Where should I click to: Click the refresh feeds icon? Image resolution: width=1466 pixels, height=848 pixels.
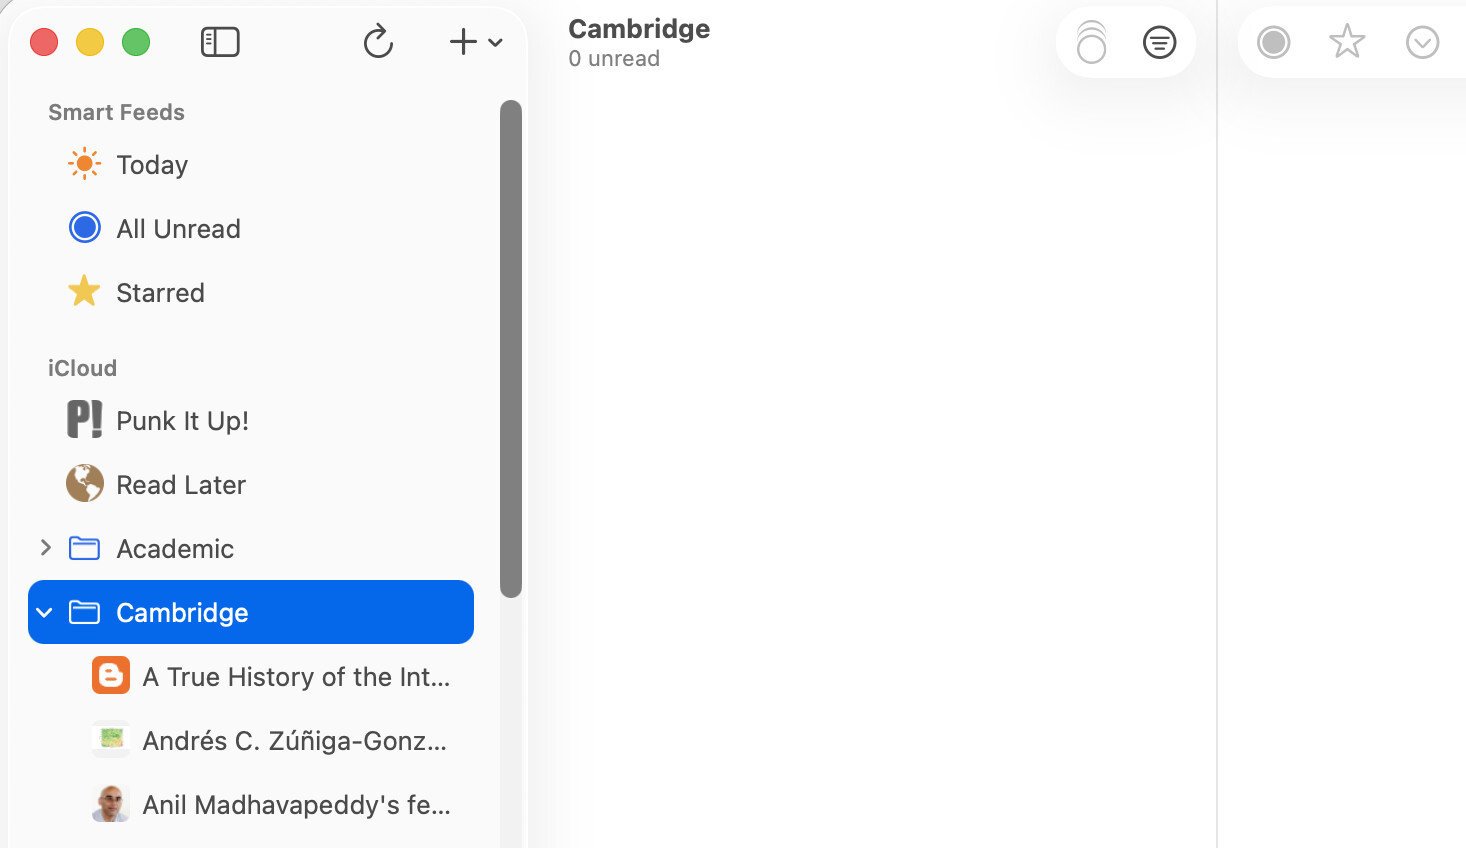point(378,42)
